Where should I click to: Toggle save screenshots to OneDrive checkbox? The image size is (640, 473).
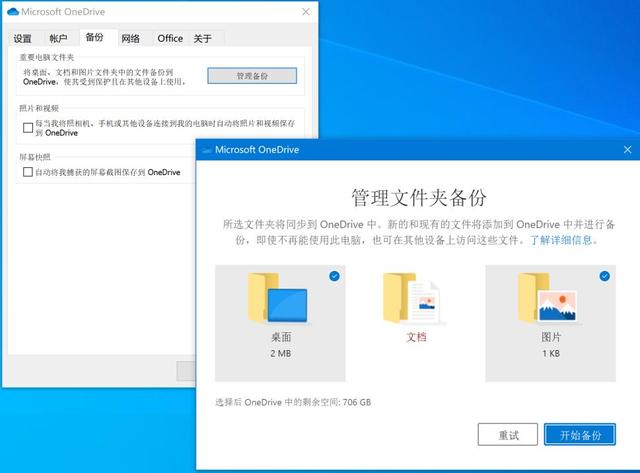pos(28,172)
